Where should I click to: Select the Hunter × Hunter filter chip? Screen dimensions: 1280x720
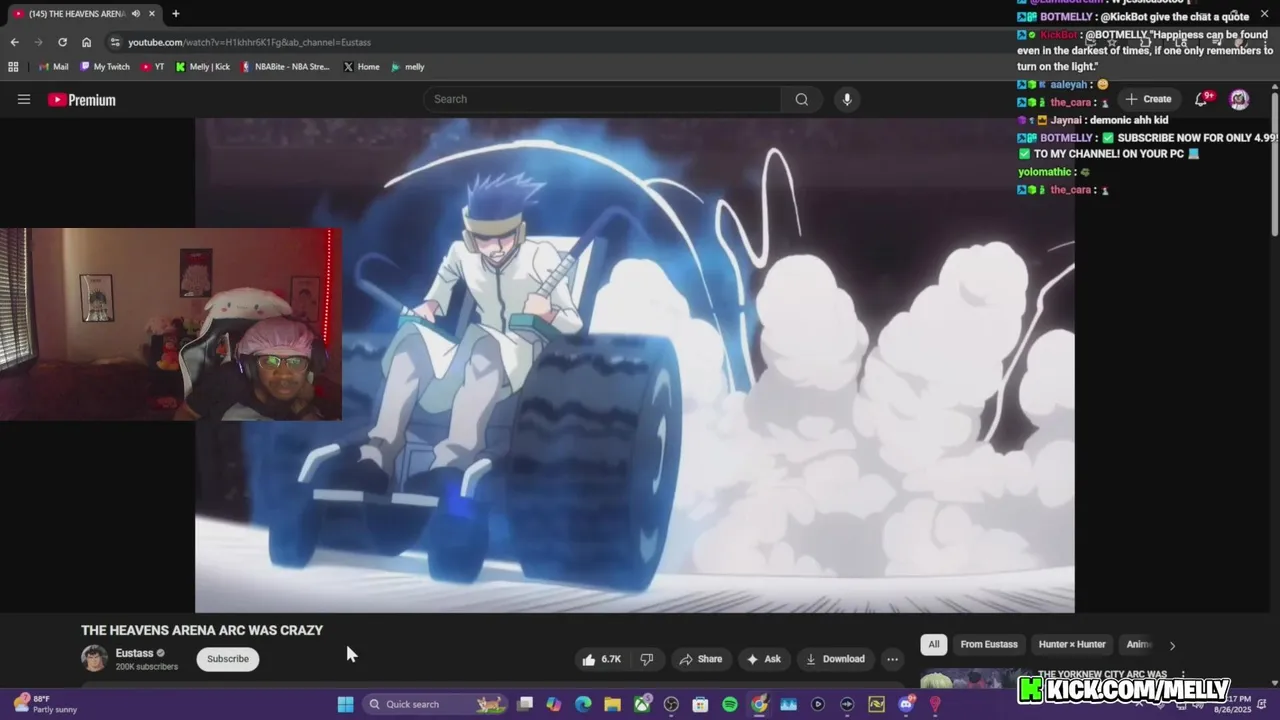point(1072,645)
